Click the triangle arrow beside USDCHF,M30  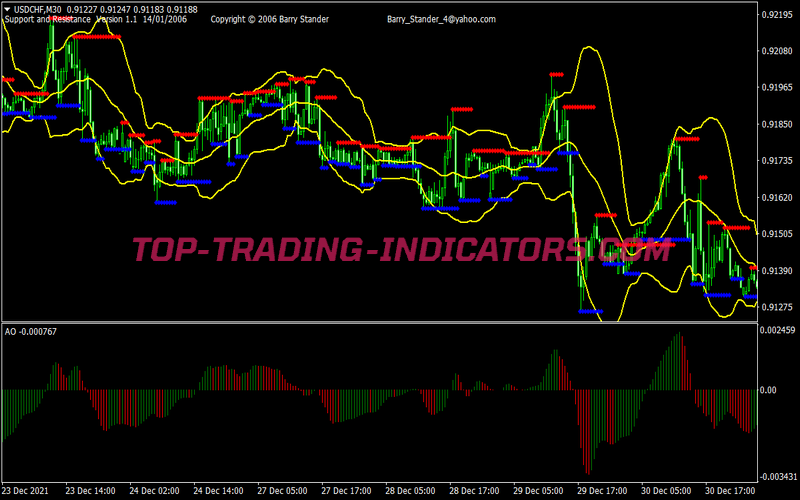(7, 9)
